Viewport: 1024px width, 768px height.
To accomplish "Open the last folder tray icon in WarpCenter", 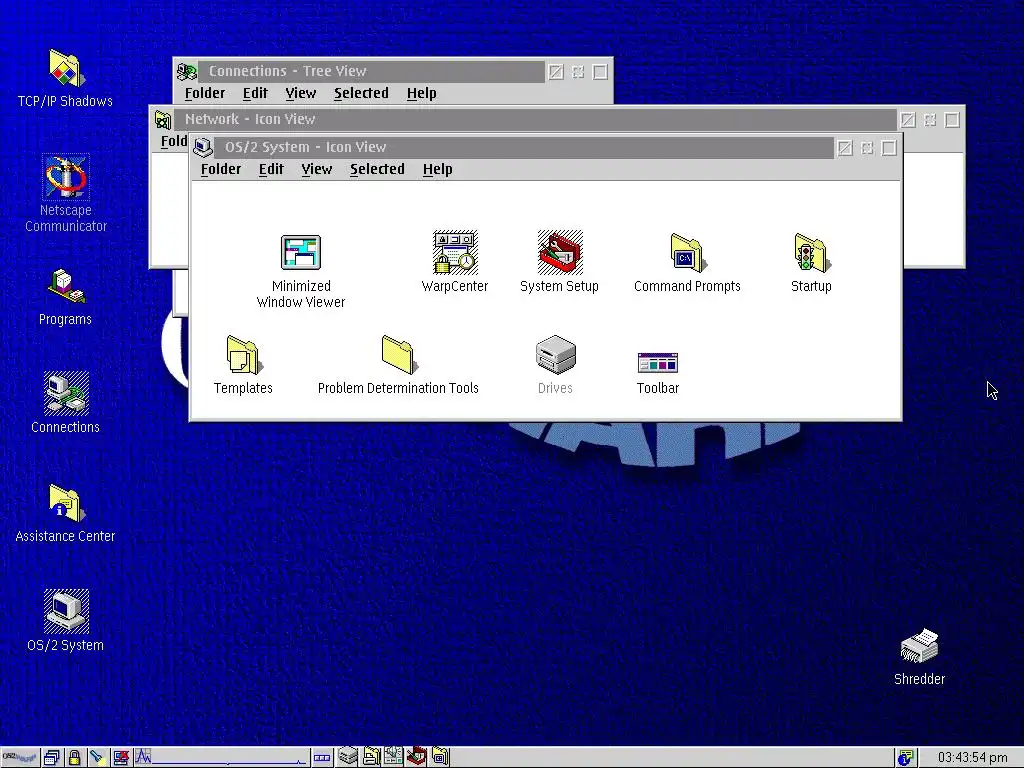I will click(440, 756).
